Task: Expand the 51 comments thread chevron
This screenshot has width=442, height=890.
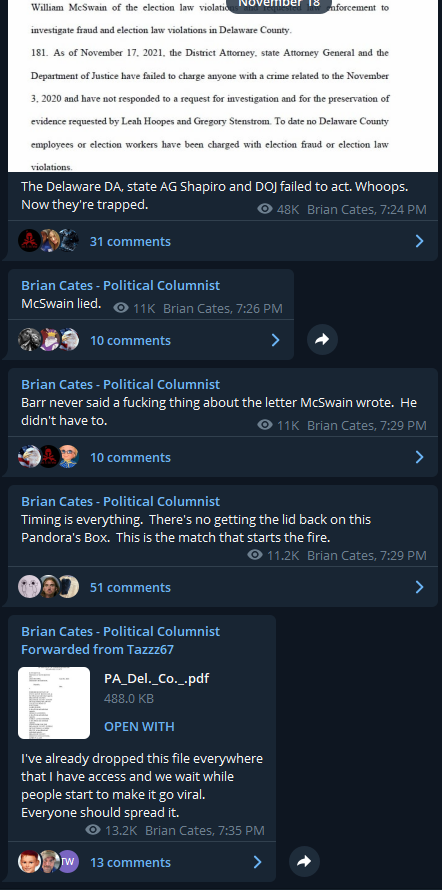Action: pos(419,587)
